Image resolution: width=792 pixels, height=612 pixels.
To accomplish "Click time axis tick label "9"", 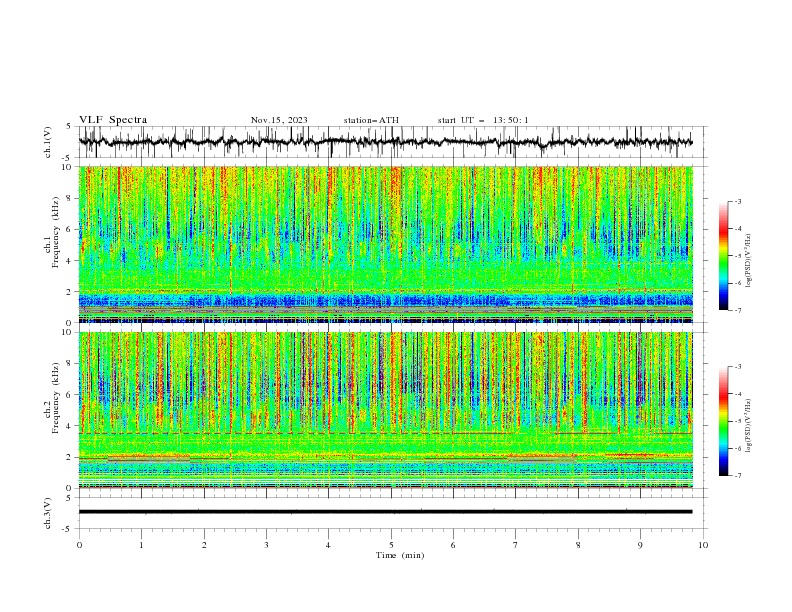I will click(640, 545).
